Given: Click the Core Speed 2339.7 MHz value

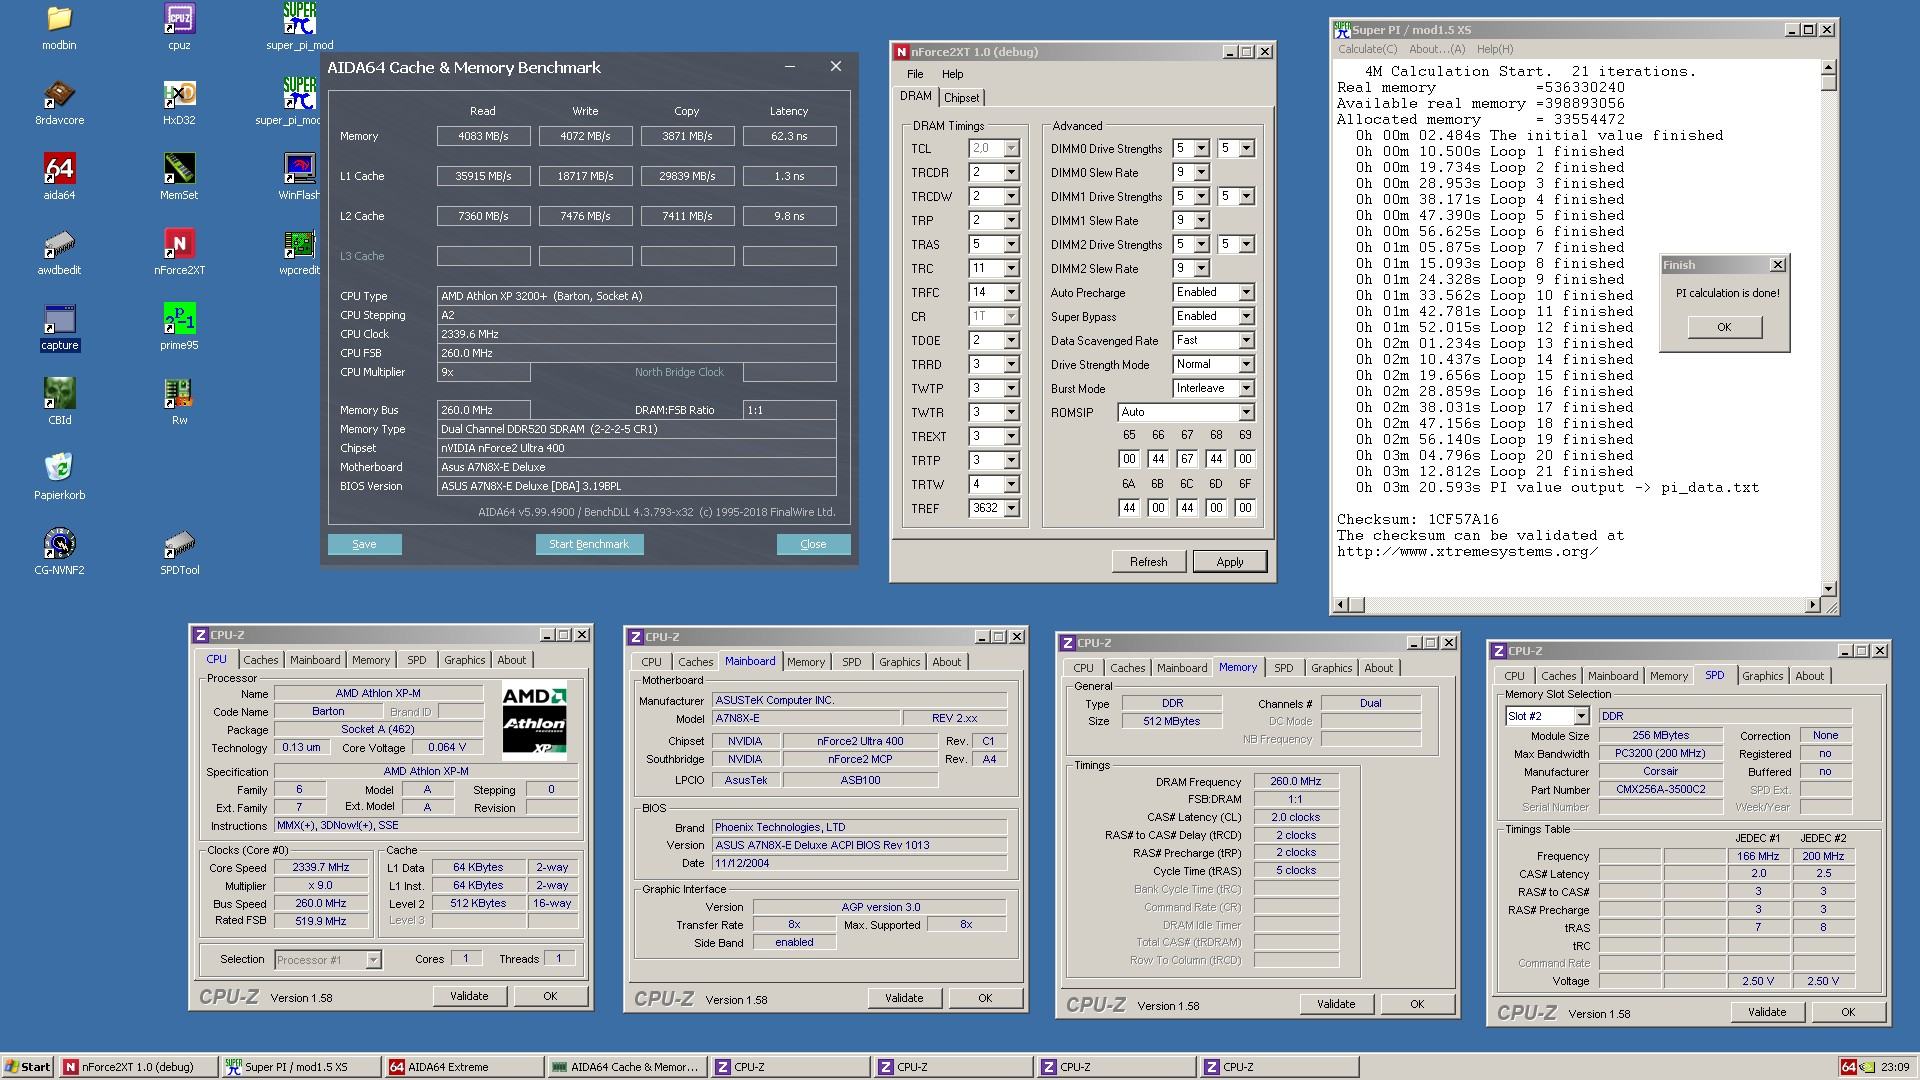Looking at the screenshot, I should (x=320, y=867).
